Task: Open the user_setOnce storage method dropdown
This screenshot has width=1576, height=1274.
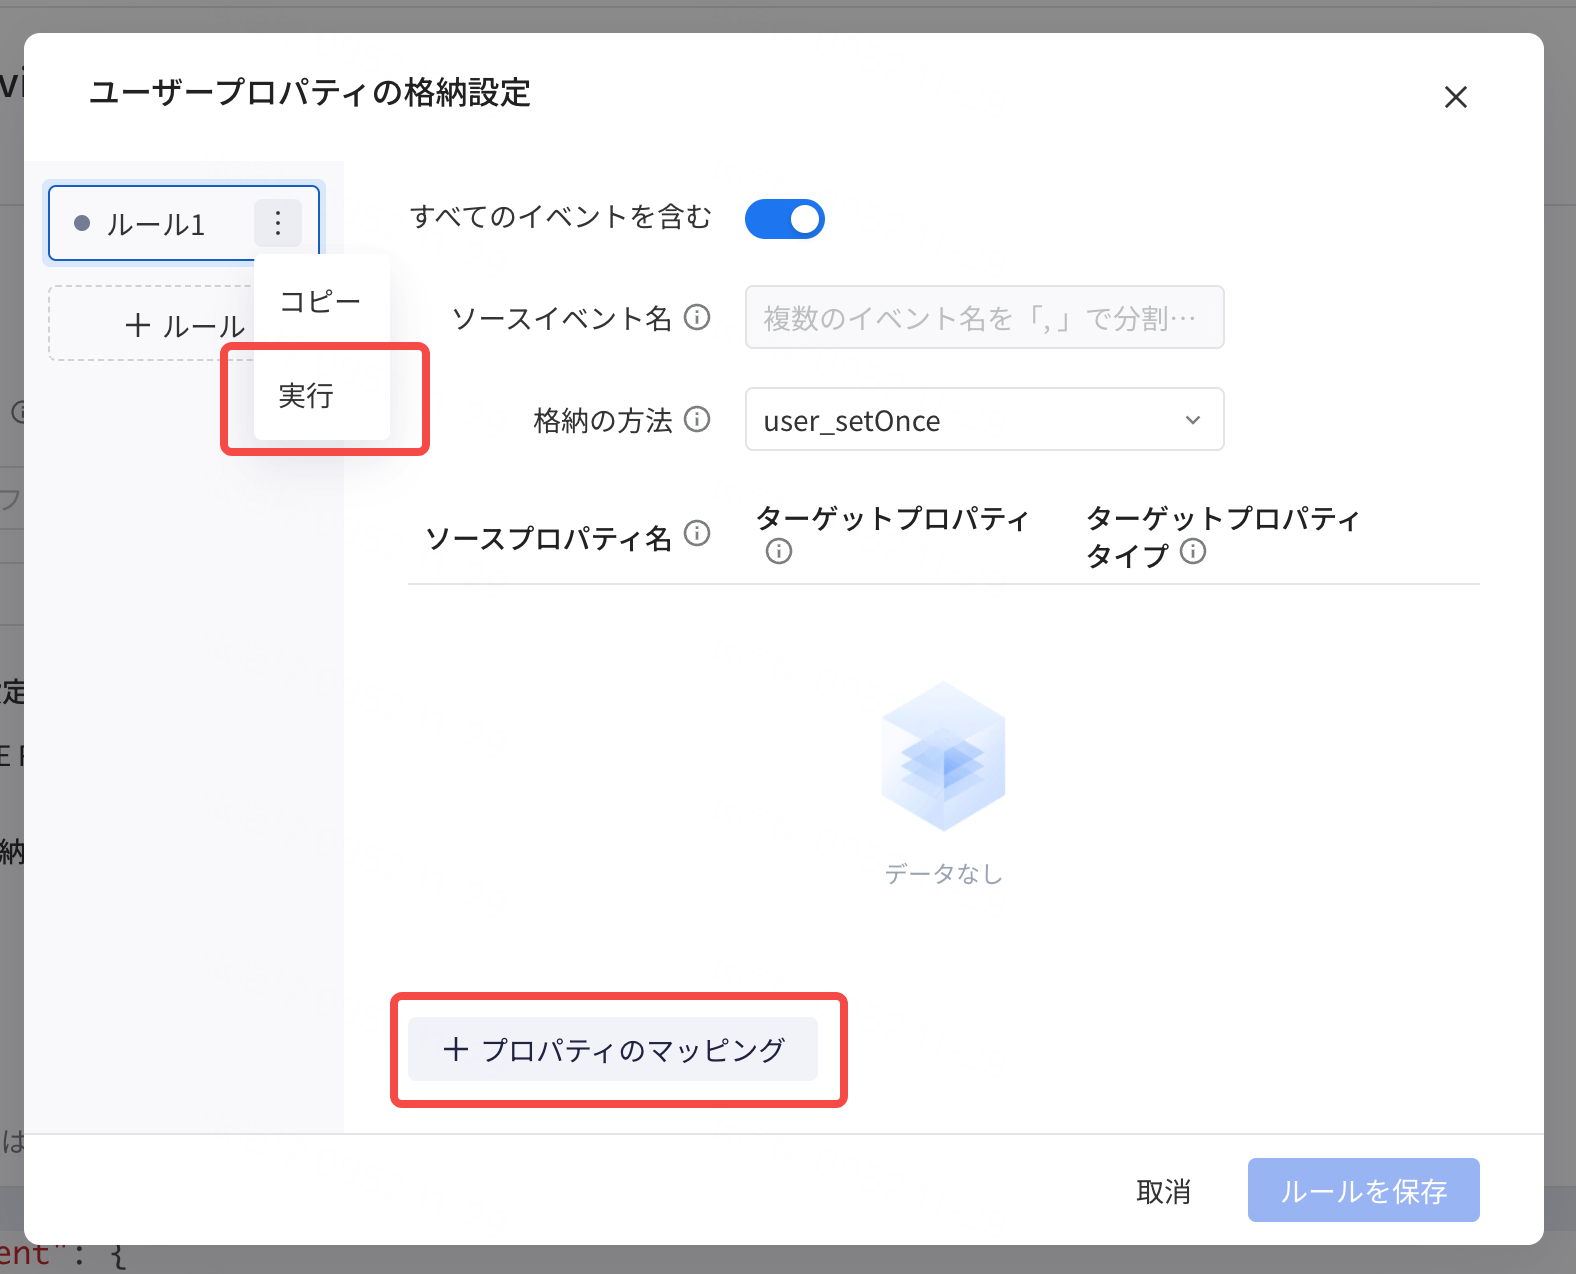Action: pos(984,419)
